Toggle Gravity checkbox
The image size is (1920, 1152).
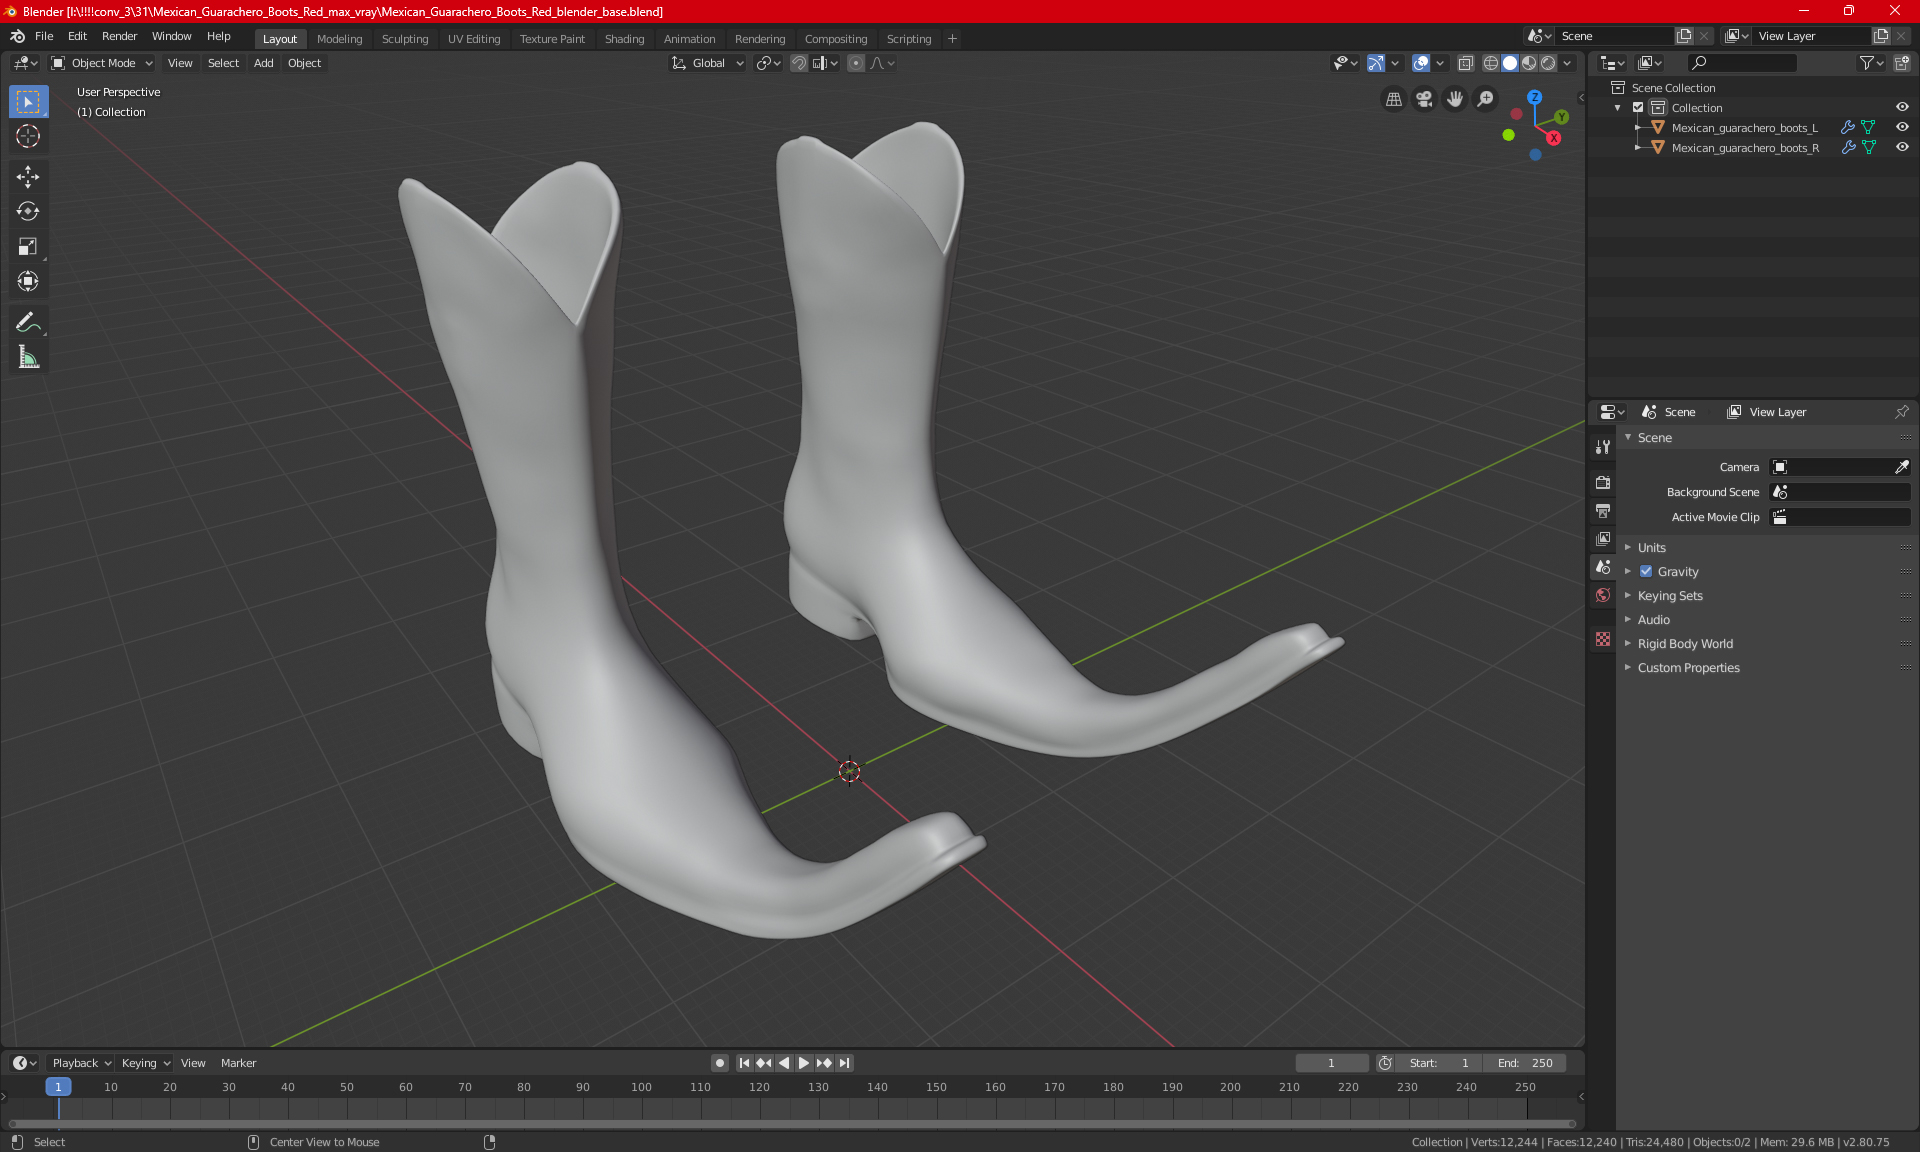[1646, 572]
